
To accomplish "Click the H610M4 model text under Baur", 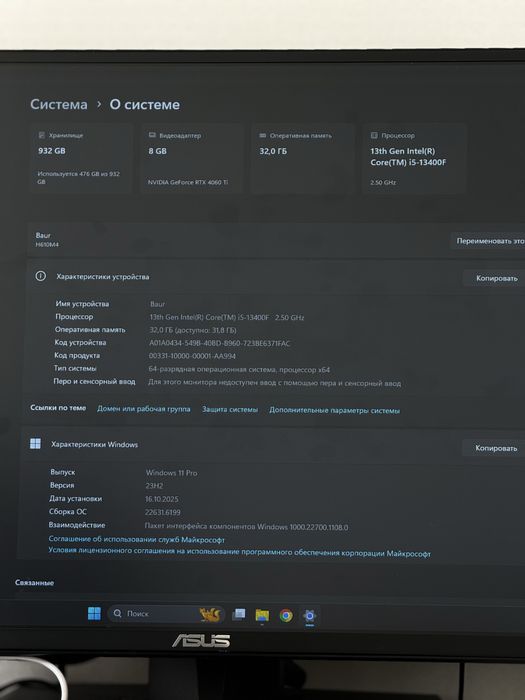I will (47, 245).
